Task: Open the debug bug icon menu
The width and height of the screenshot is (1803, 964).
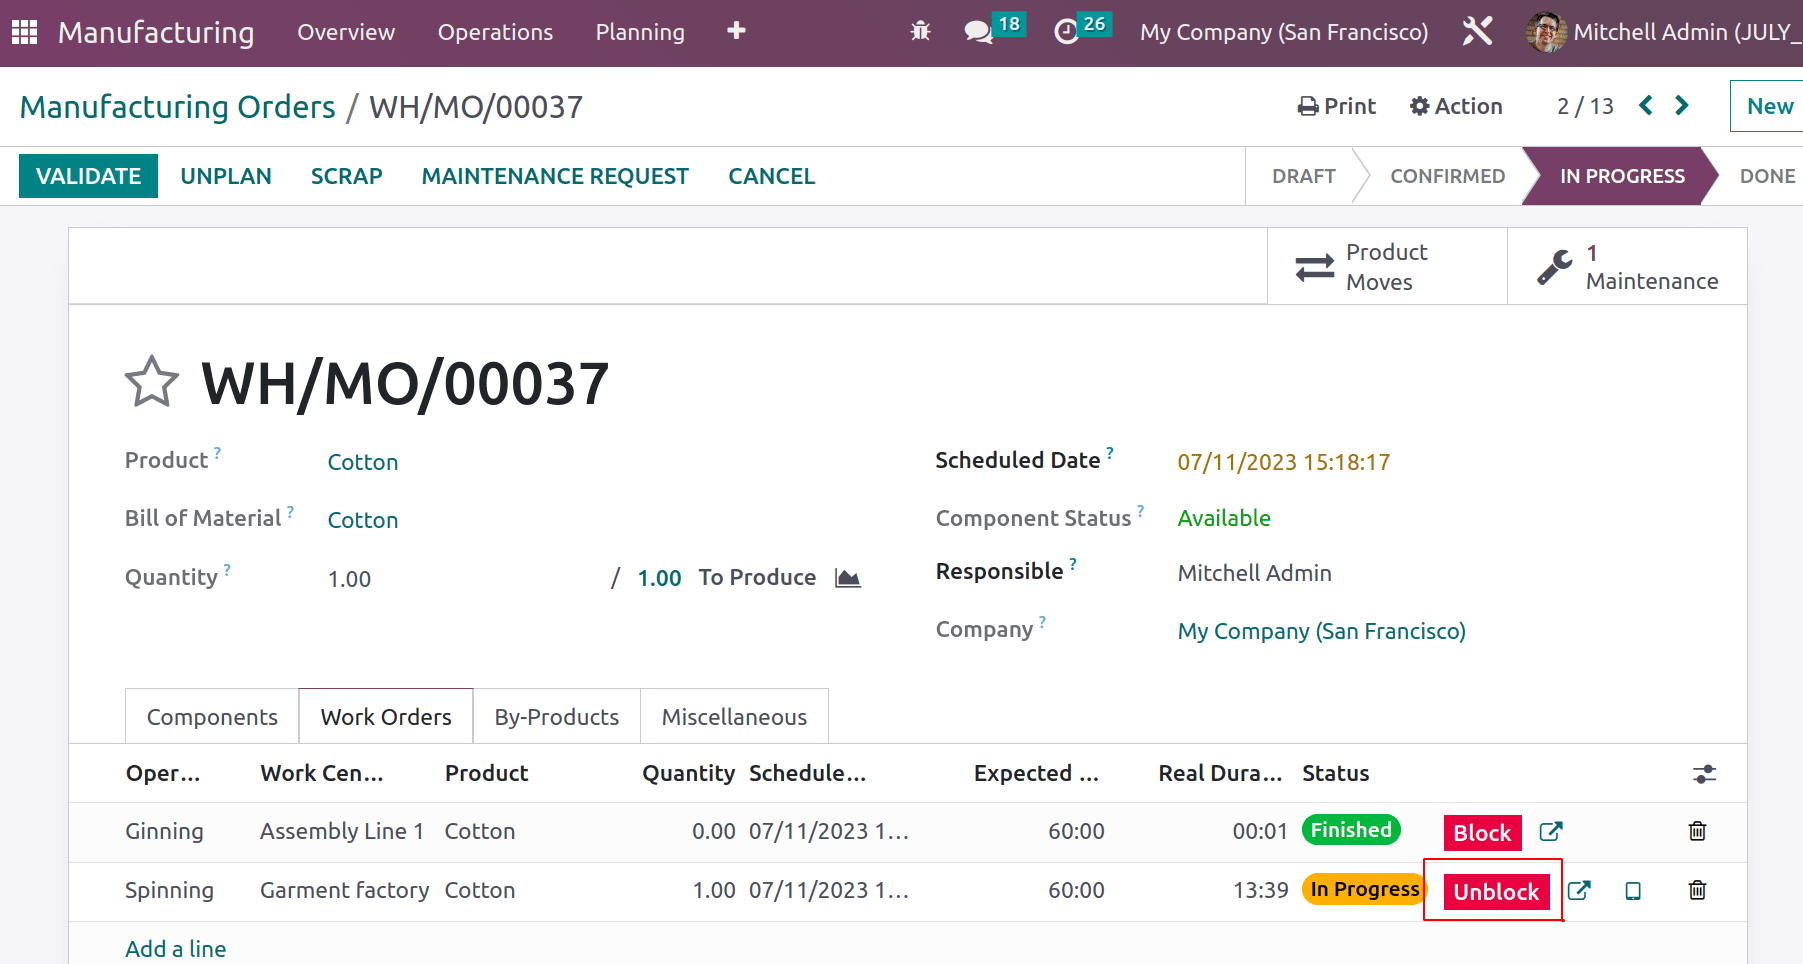Action: click(920, 32)
